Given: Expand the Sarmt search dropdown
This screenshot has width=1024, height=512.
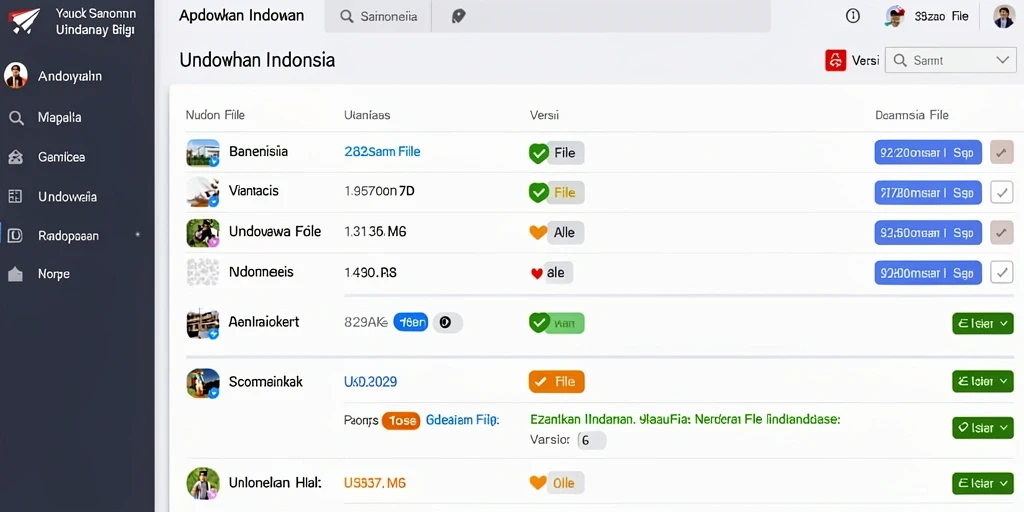Looking at the screenshot, I should (951, 61).
